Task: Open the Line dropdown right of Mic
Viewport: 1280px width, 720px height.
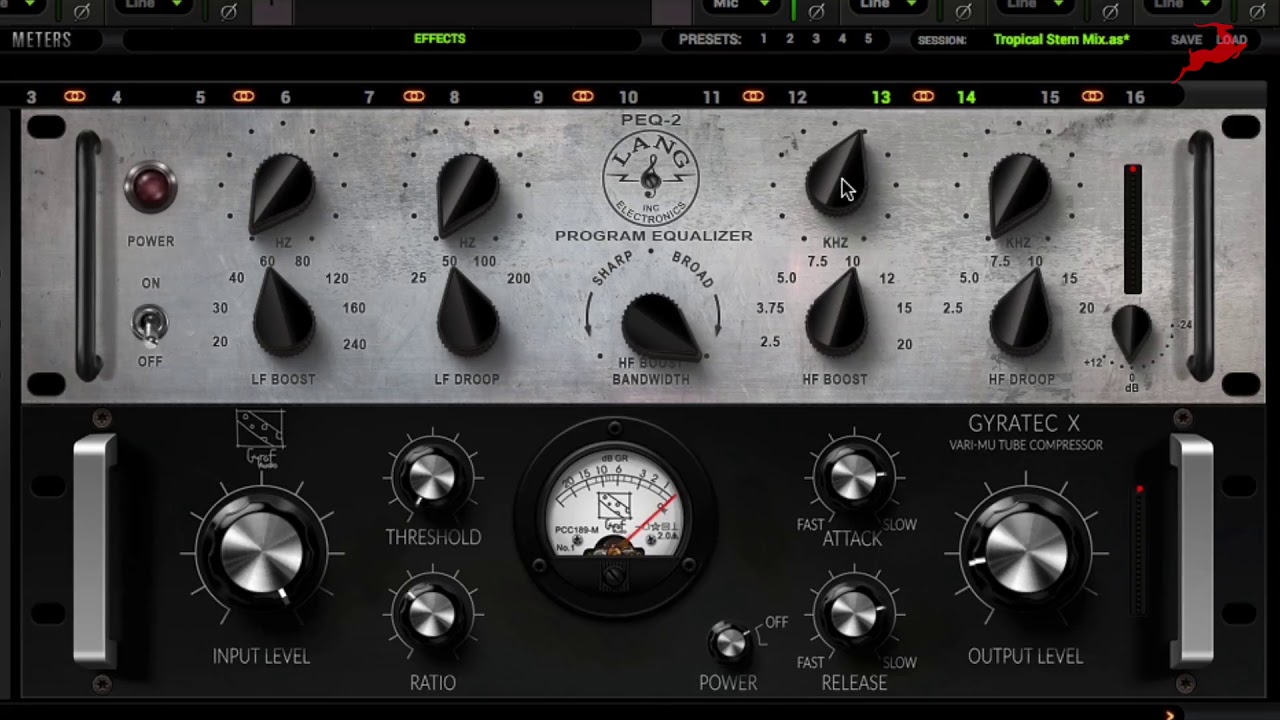Action: (x=889, y=6)
